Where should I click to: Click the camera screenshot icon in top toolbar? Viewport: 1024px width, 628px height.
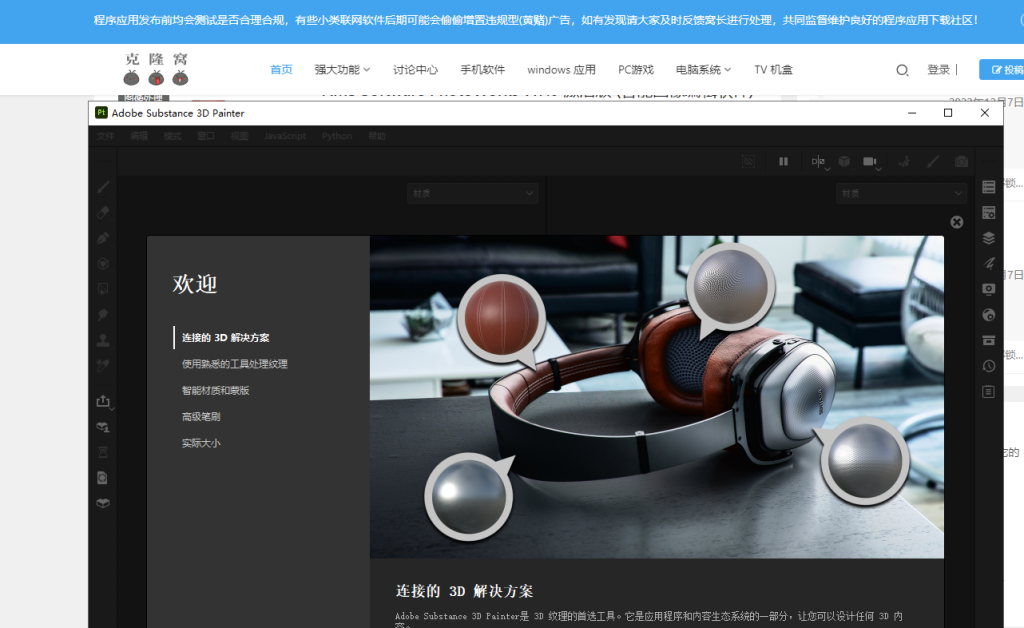point(961,161)
